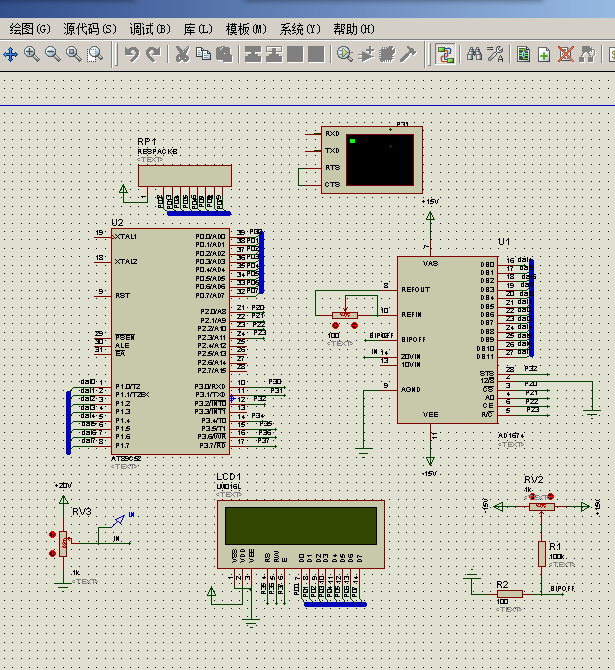Click the Packaging Tool chip icon
Viewport: 615px width, 670px height.
tap(387, 55)
